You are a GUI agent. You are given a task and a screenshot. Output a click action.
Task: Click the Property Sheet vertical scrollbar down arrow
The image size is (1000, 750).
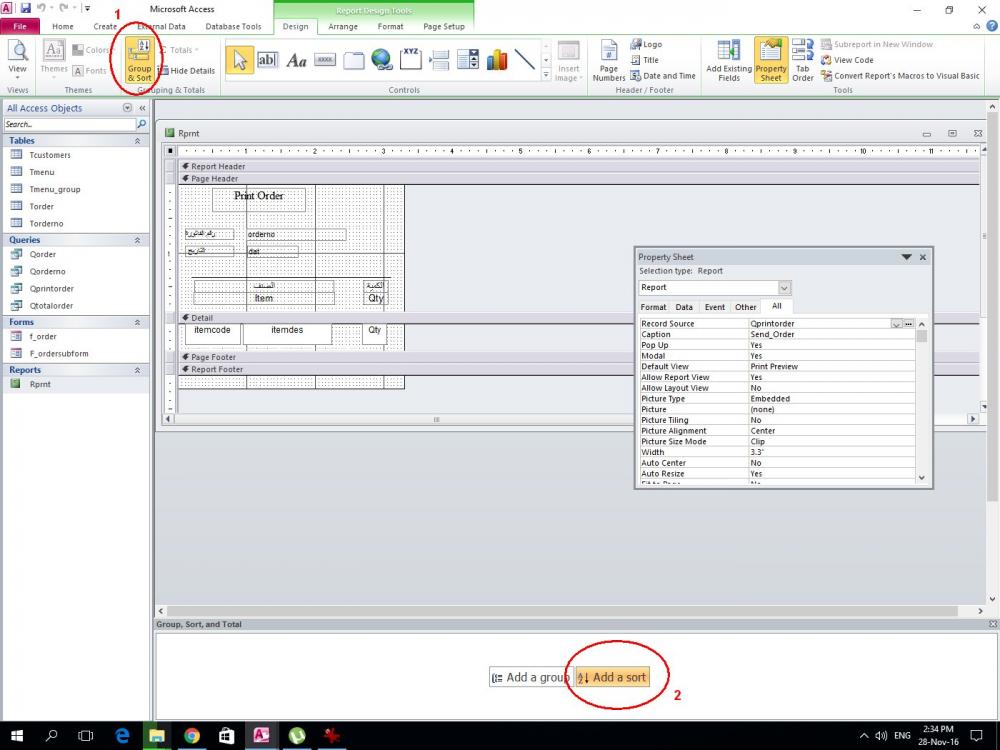coord(922,478)
